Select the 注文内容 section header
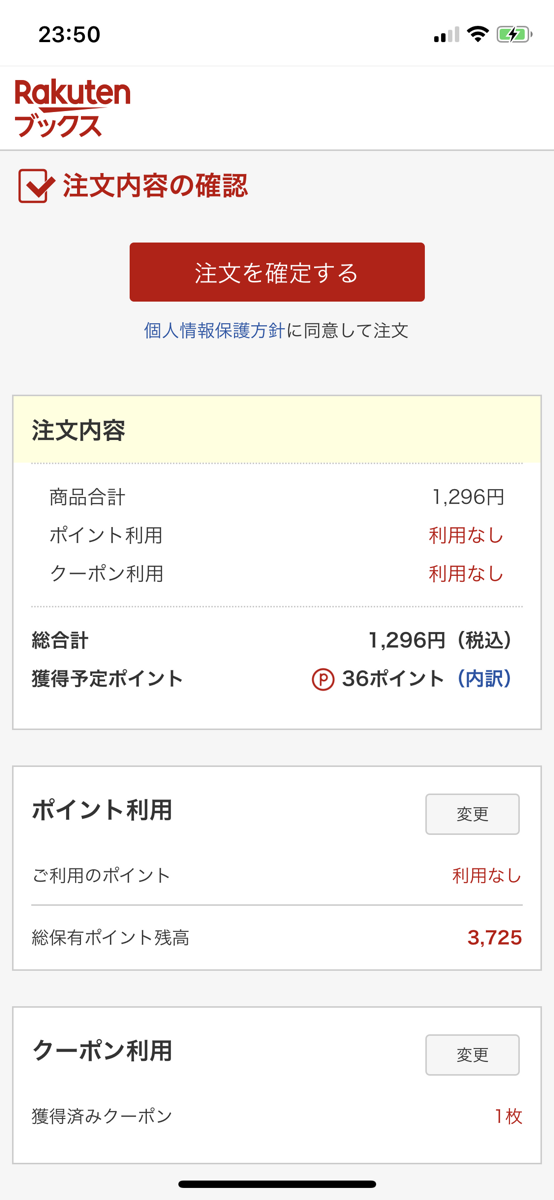 (x=277, y=430)
